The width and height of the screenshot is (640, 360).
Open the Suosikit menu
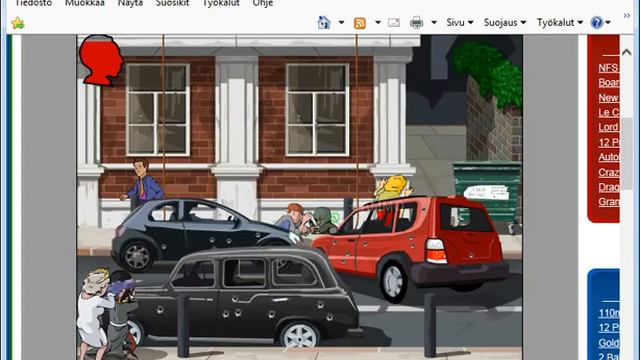click(172, 3)
